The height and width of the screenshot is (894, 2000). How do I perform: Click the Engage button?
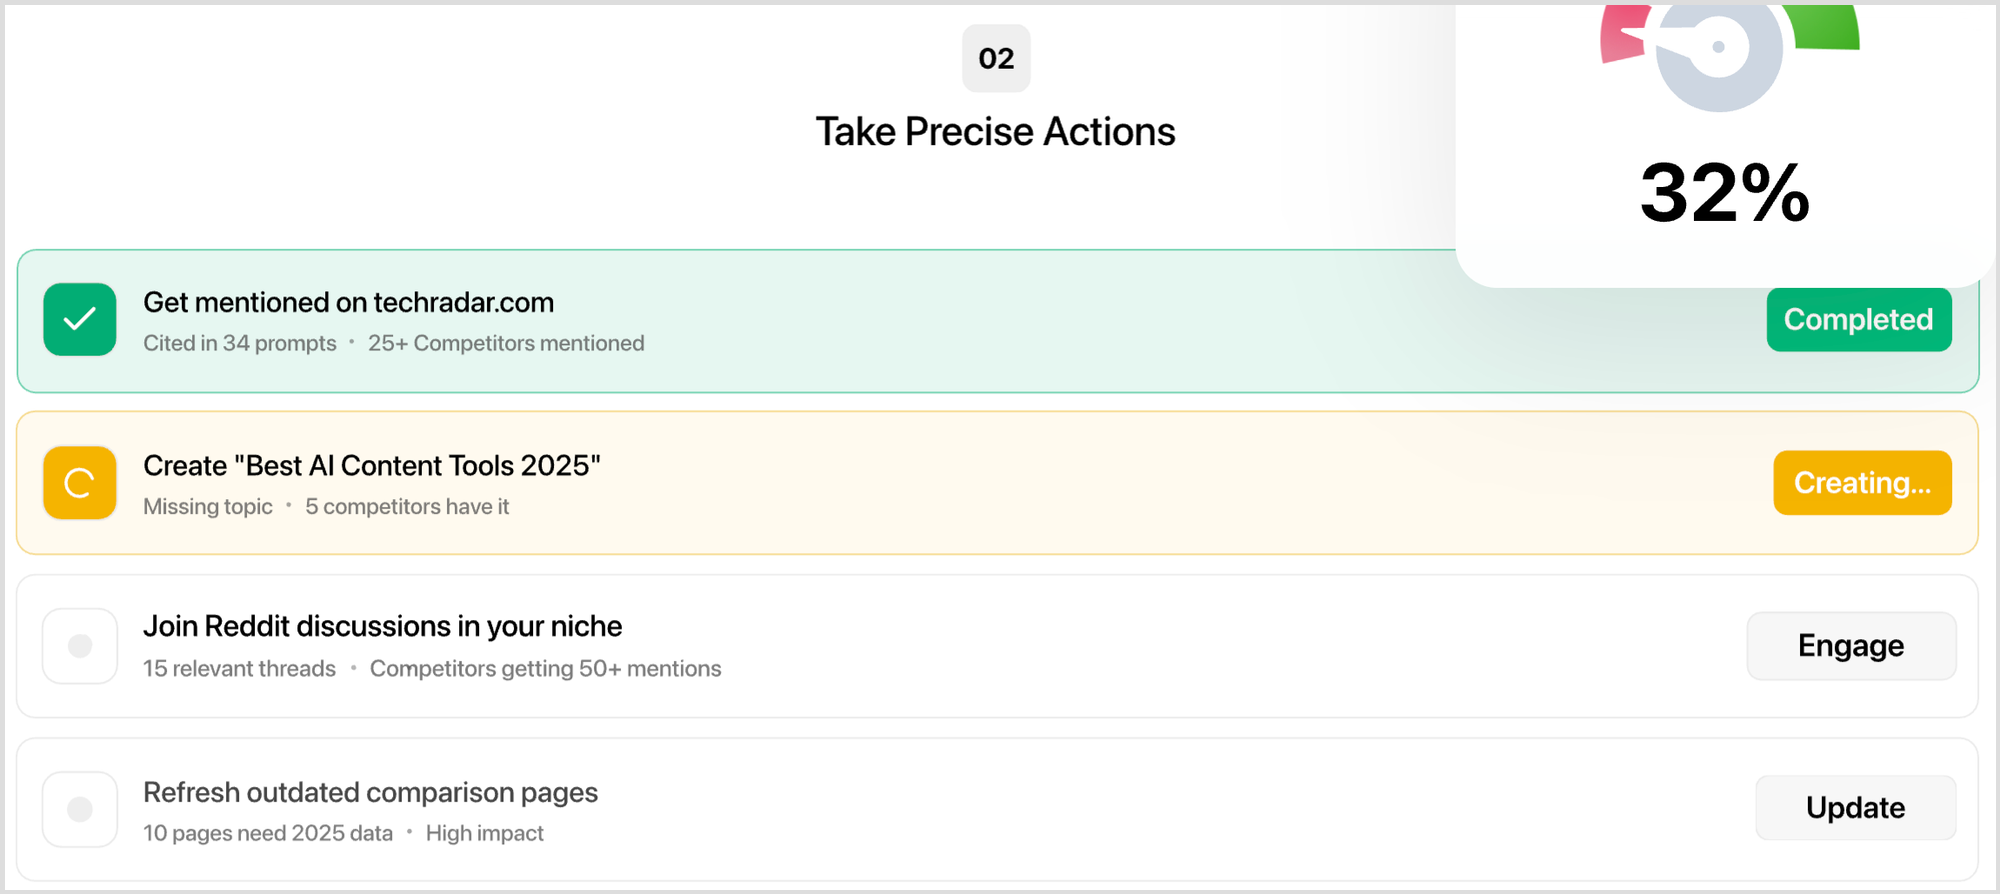click(1851, 646)
